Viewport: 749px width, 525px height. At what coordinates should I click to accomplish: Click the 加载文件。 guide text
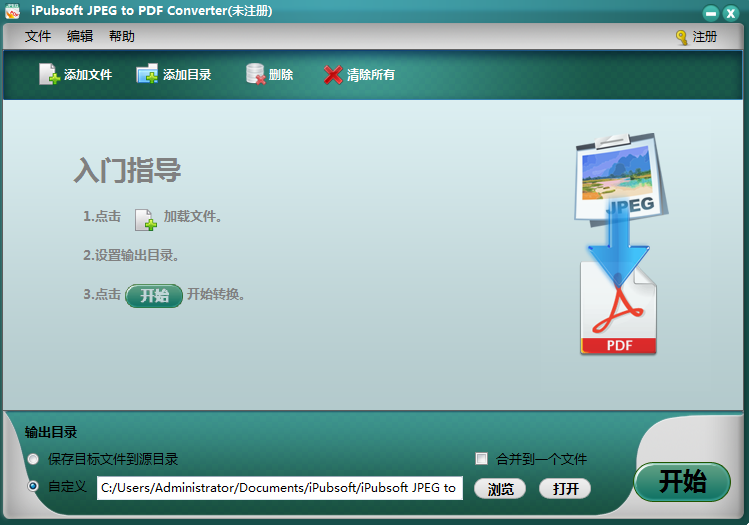(x=193, y=216)
